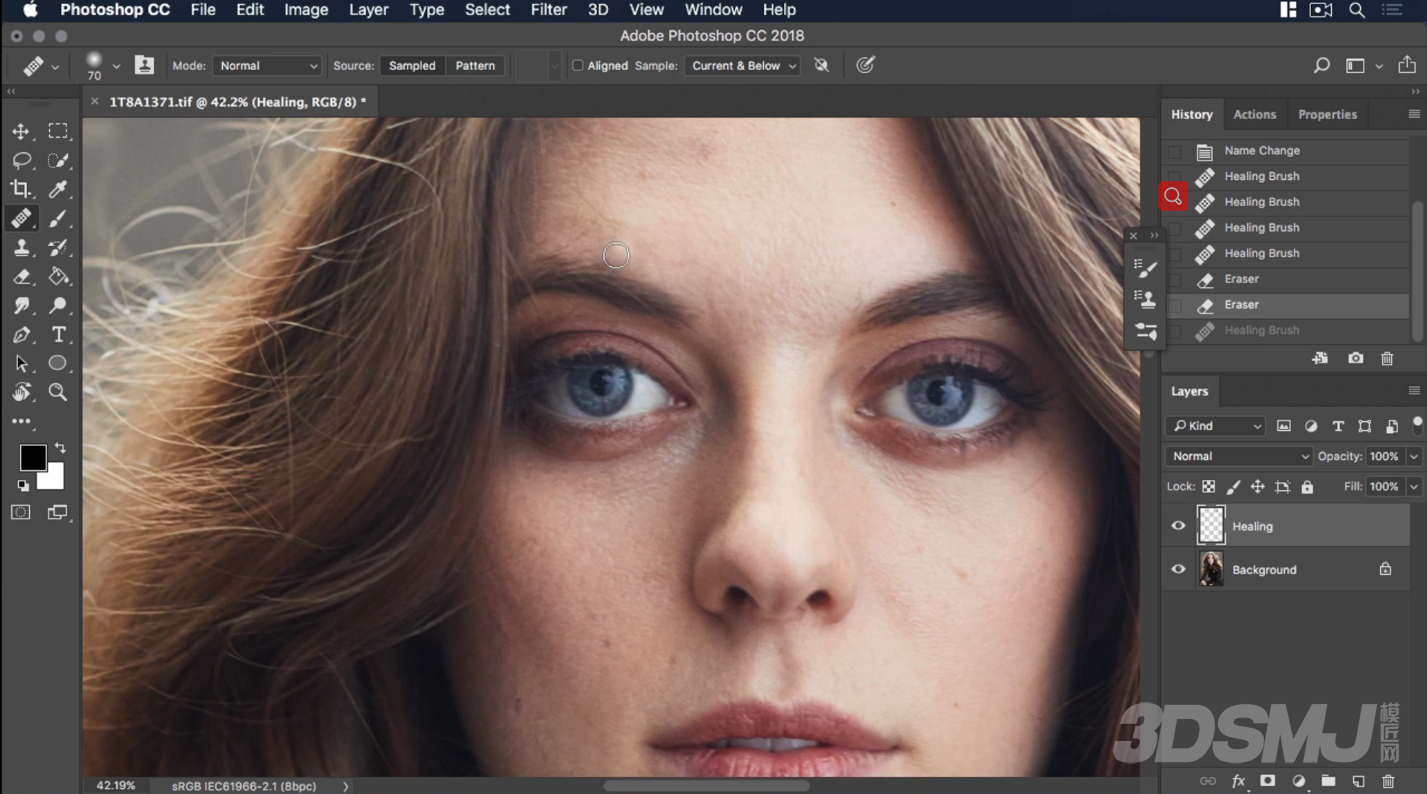Open Sample dropdown showing Current & Below
1427x794 pixels.
click(x=742, y=66)
